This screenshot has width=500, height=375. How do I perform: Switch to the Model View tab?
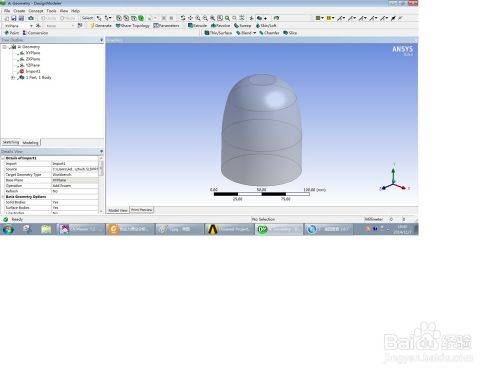(118, 210)
